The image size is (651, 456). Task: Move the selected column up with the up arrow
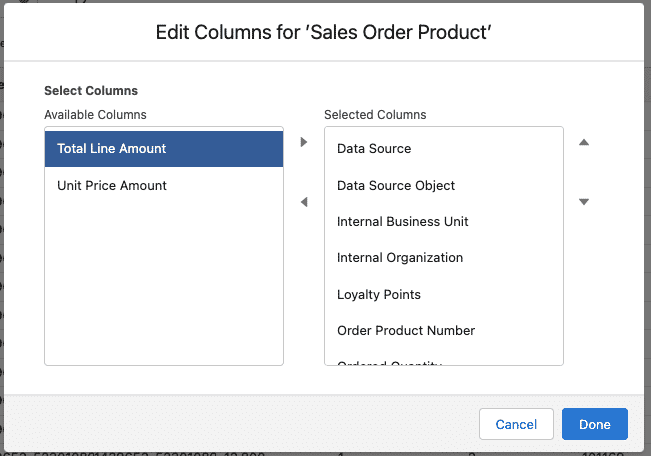(584, 143)
